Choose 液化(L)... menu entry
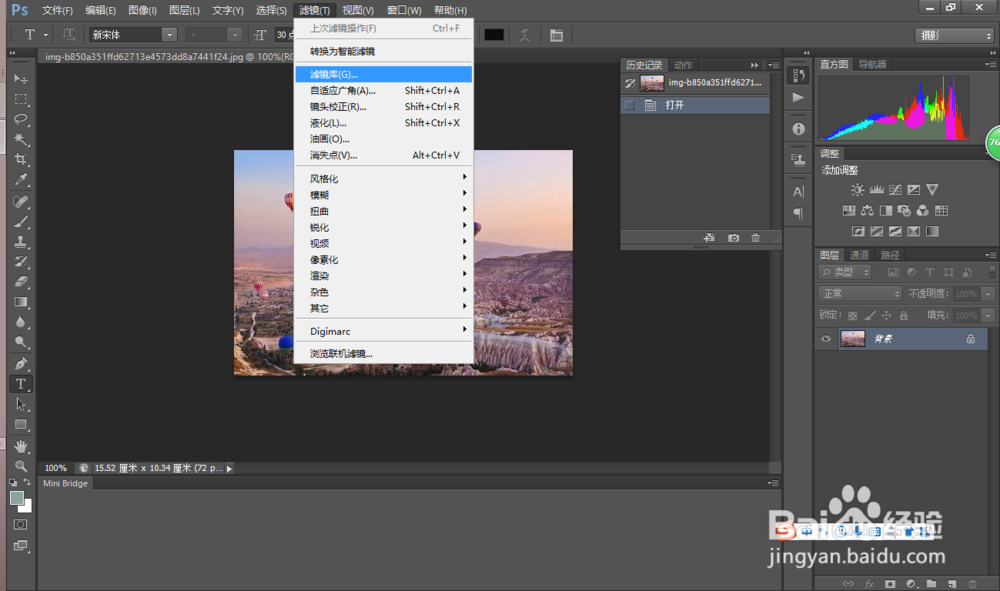 384,123
